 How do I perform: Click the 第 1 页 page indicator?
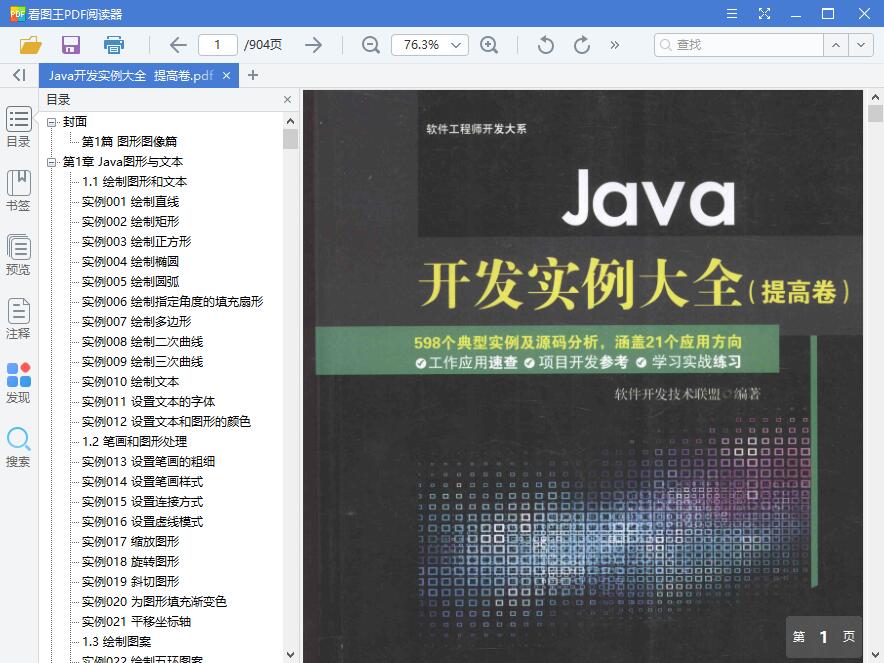coord(824,637)
